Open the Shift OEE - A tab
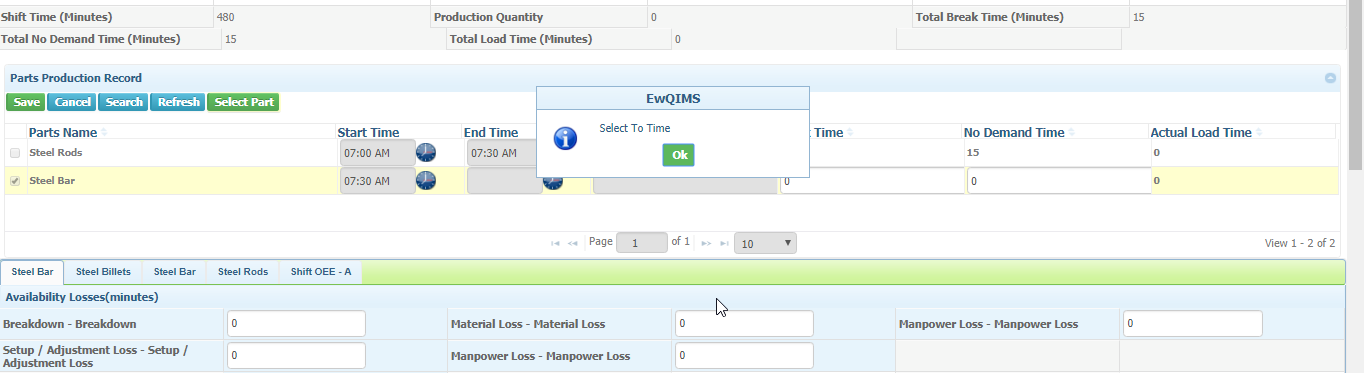Screen dimensions: 1364x373 pyautogui.click(x=321, y=272)
